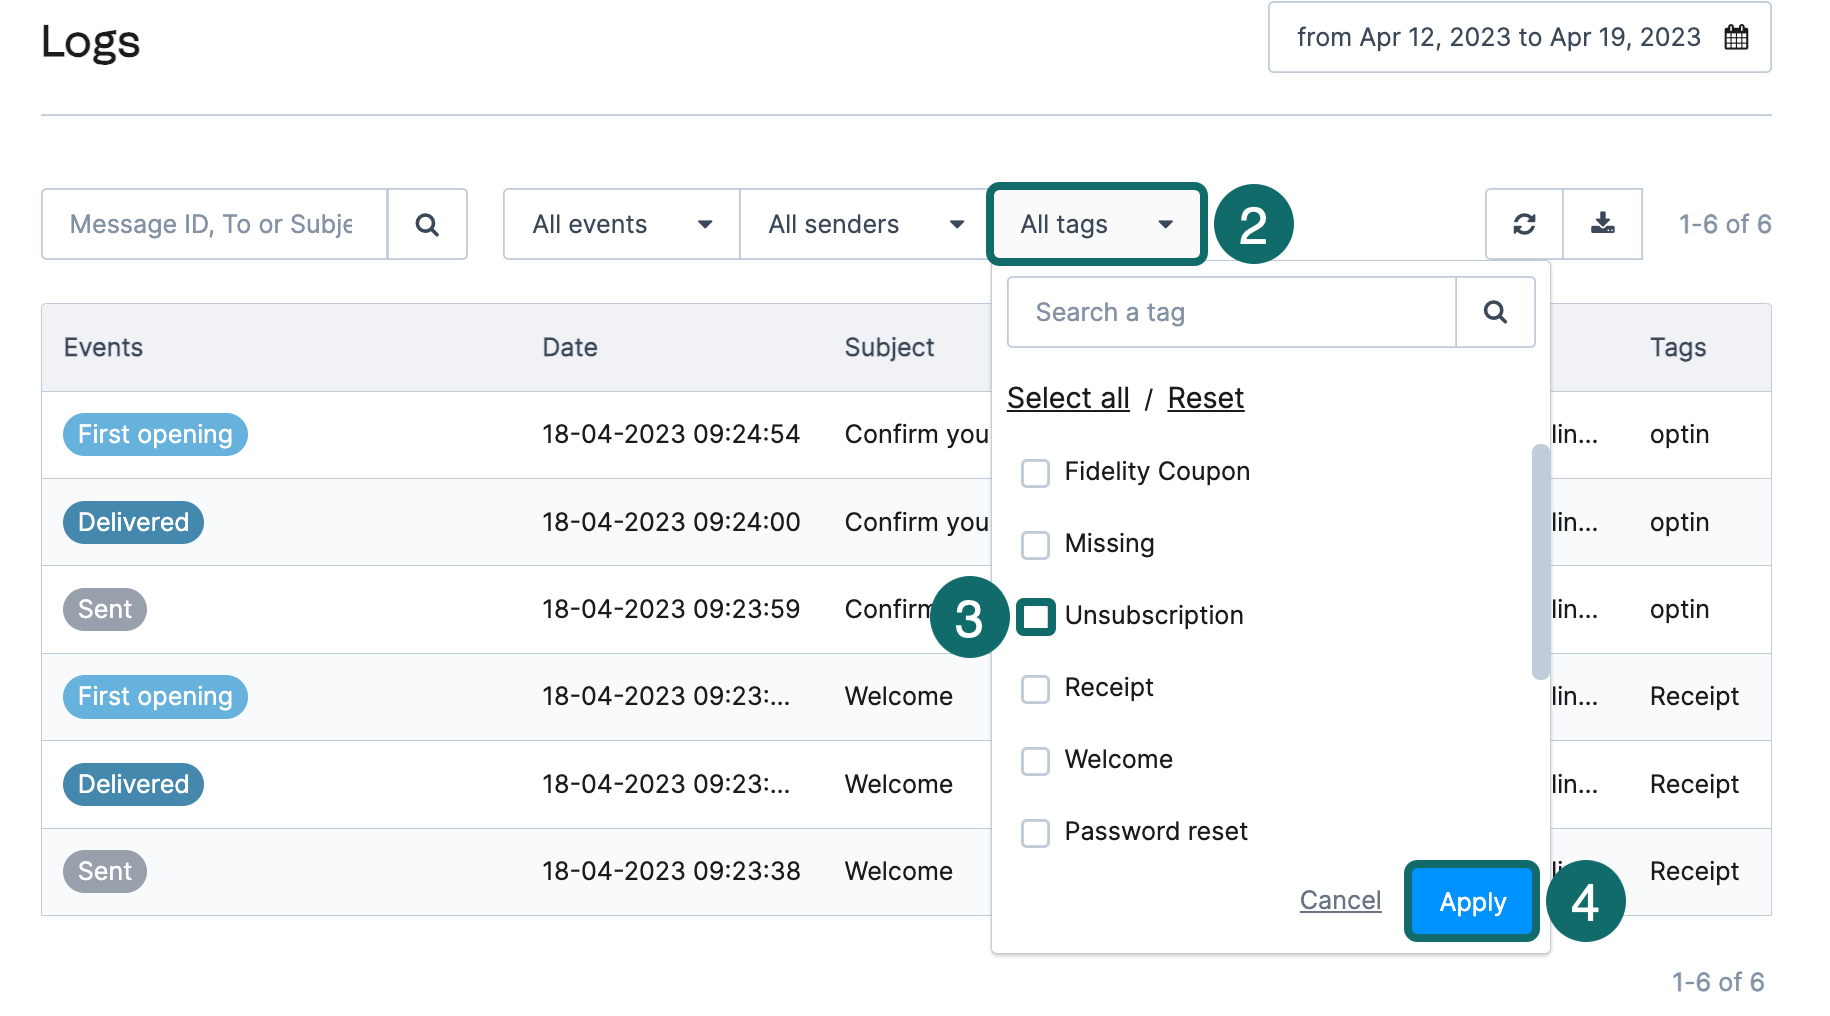Open the All events dropdown
This screenshot has width=1830, height=1016.
[x=620, y=224]
